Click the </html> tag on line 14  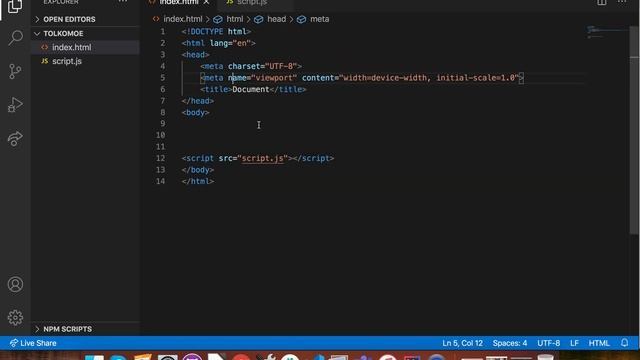tap(198, 181)
